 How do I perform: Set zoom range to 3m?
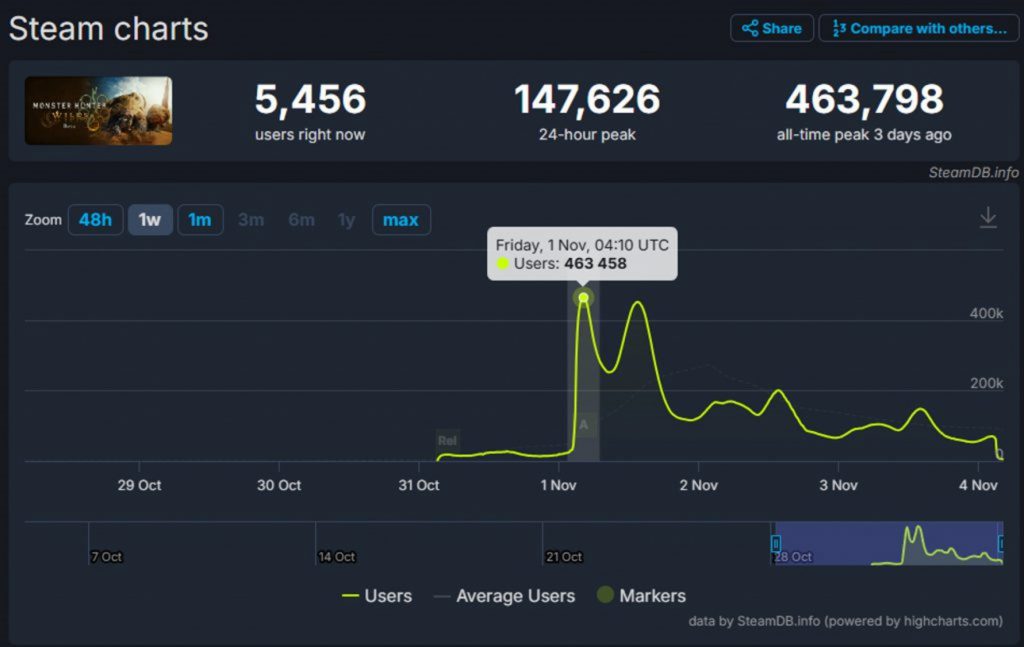(251, 219)
